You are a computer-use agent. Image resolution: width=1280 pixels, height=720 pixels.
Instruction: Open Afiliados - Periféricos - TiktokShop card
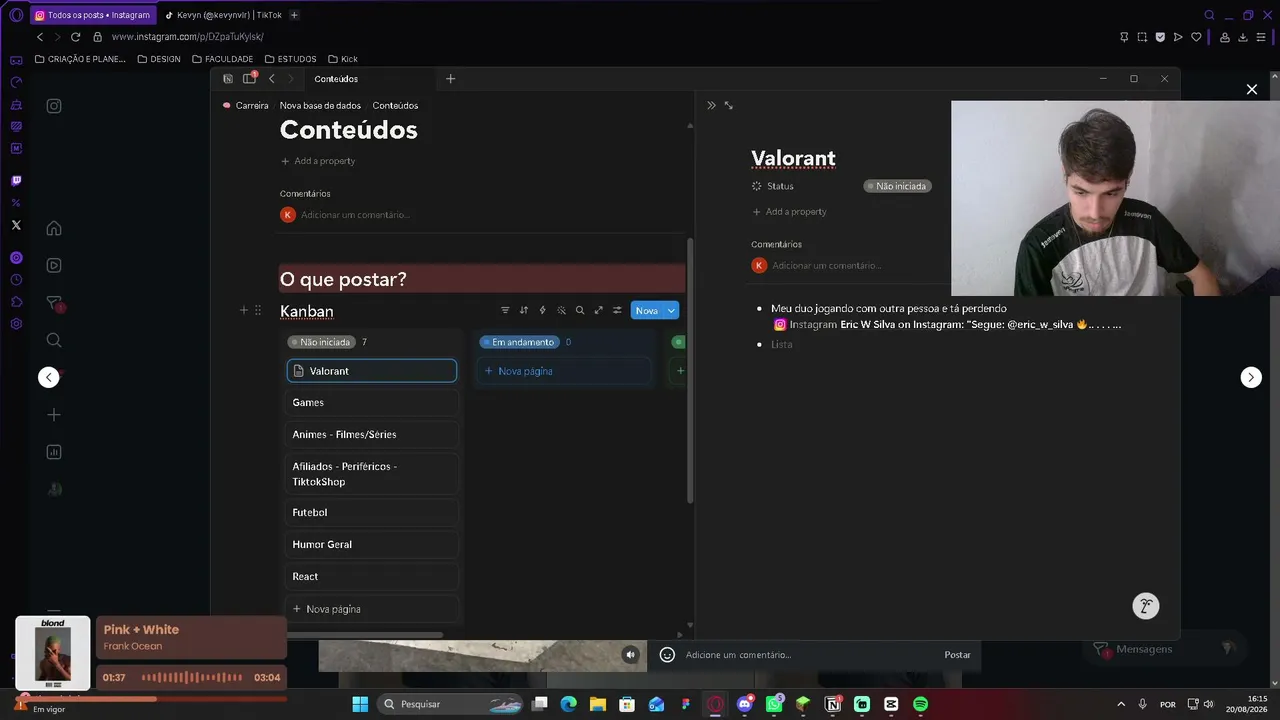click(x=372, y=474)
